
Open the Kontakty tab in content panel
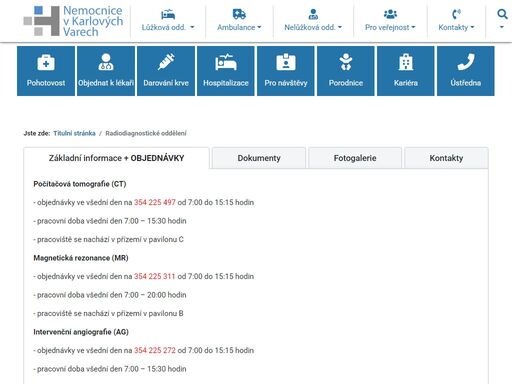[x=446, y=158]
